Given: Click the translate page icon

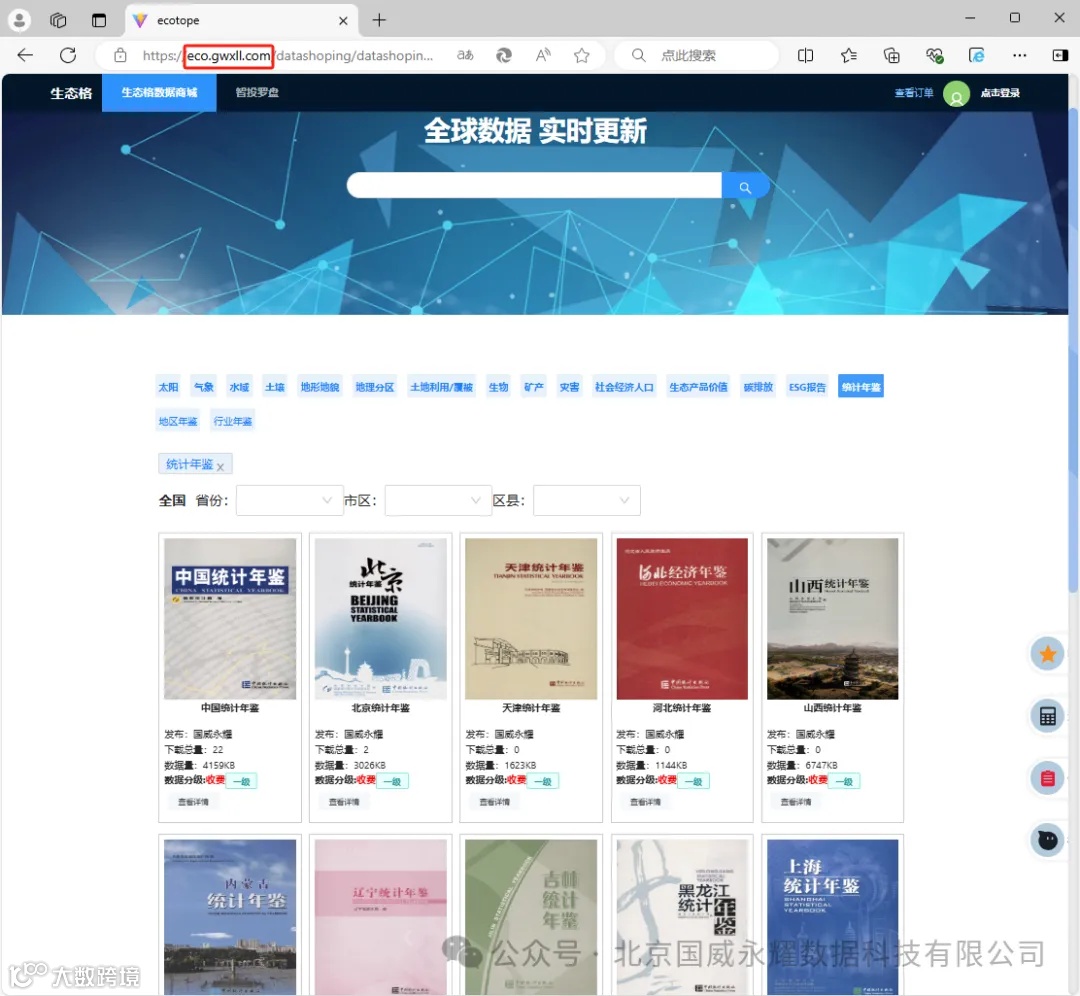Looking at the screenshot, I should (466, 55).
